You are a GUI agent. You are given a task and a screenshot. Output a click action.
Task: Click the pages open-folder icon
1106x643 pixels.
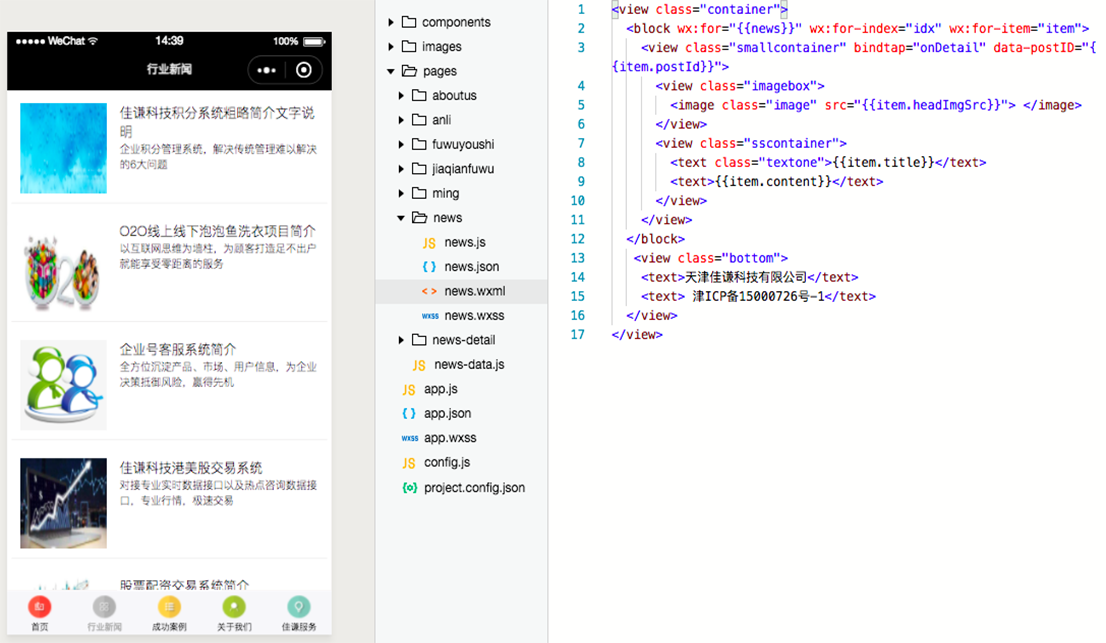pyautogui.click(x=410, y=71)
